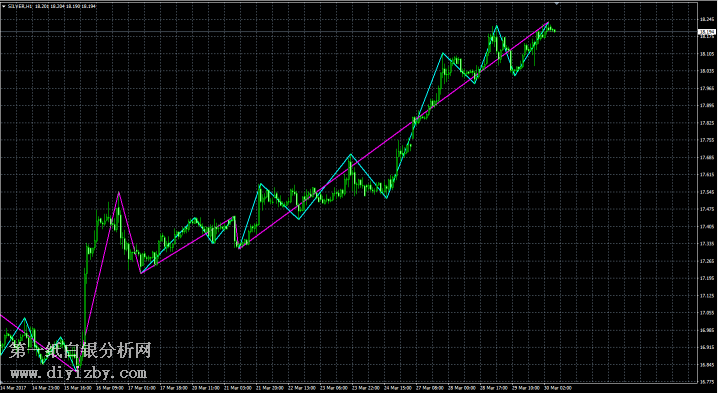
Task: Expand the SILVER,H1 chart title arrow
Action: coord(4,6)
